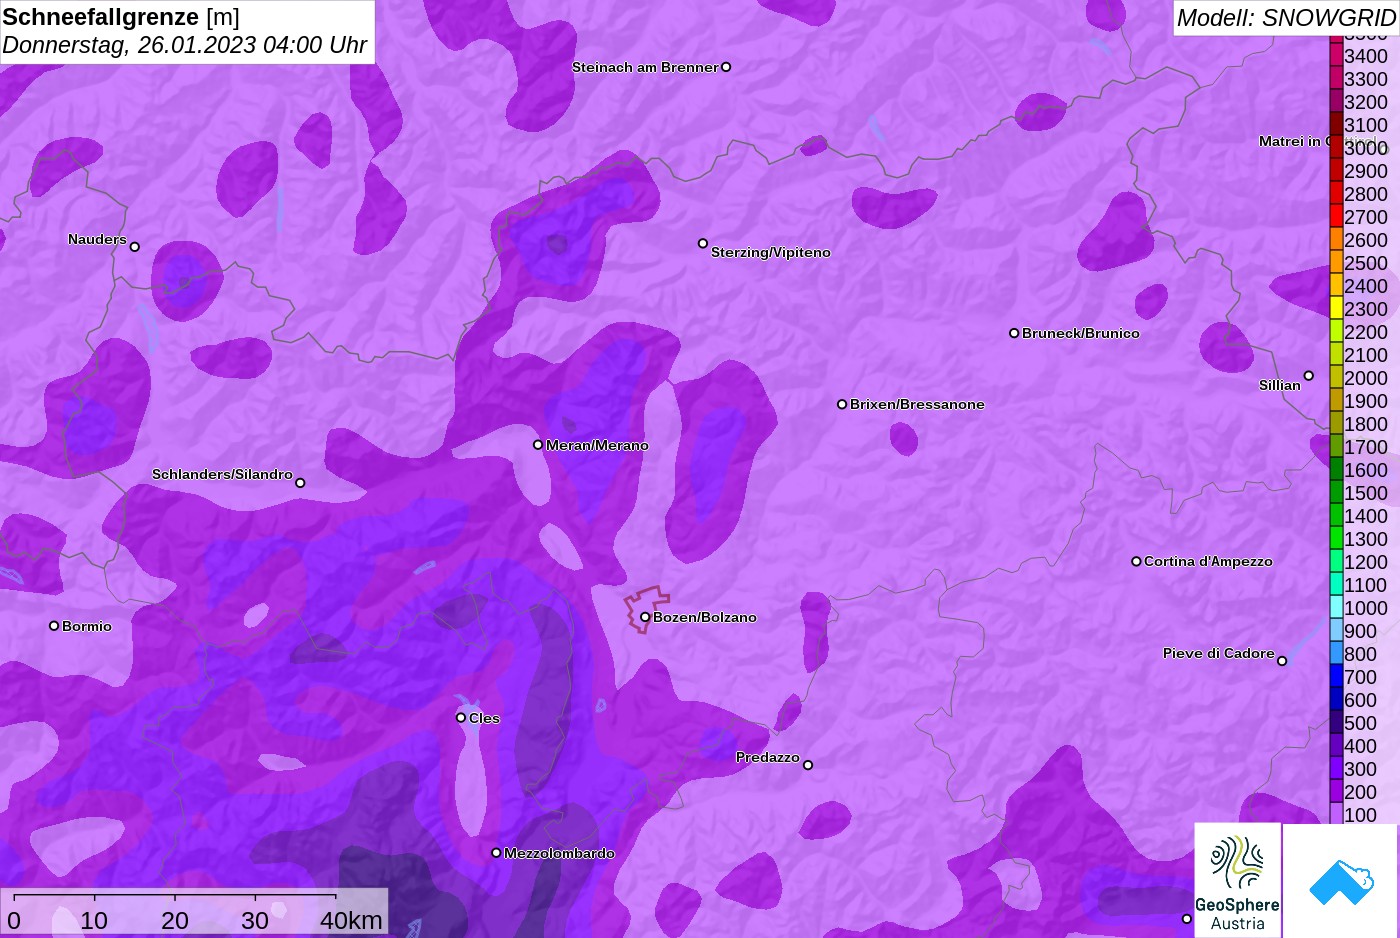The image size is (1400, 938).
Task: Click the 1000 m cyan legend swatch
Action: pos(1336,607)
